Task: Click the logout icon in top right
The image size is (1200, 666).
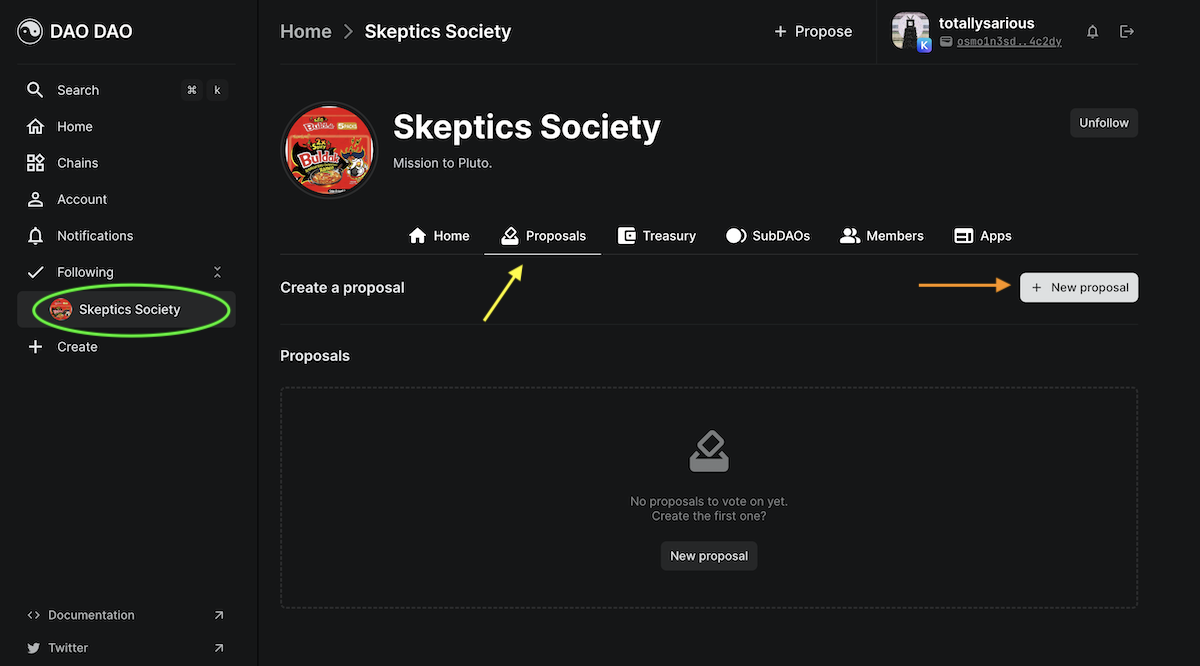Action: (1127, 32)
